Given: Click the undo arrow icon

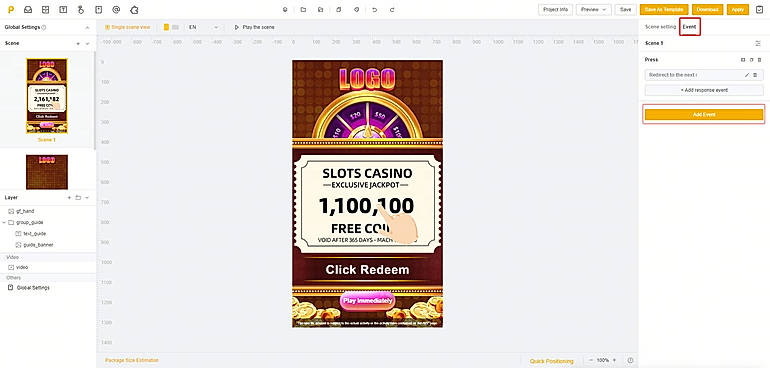Looking at the screenshot, I should coord(375,9).
